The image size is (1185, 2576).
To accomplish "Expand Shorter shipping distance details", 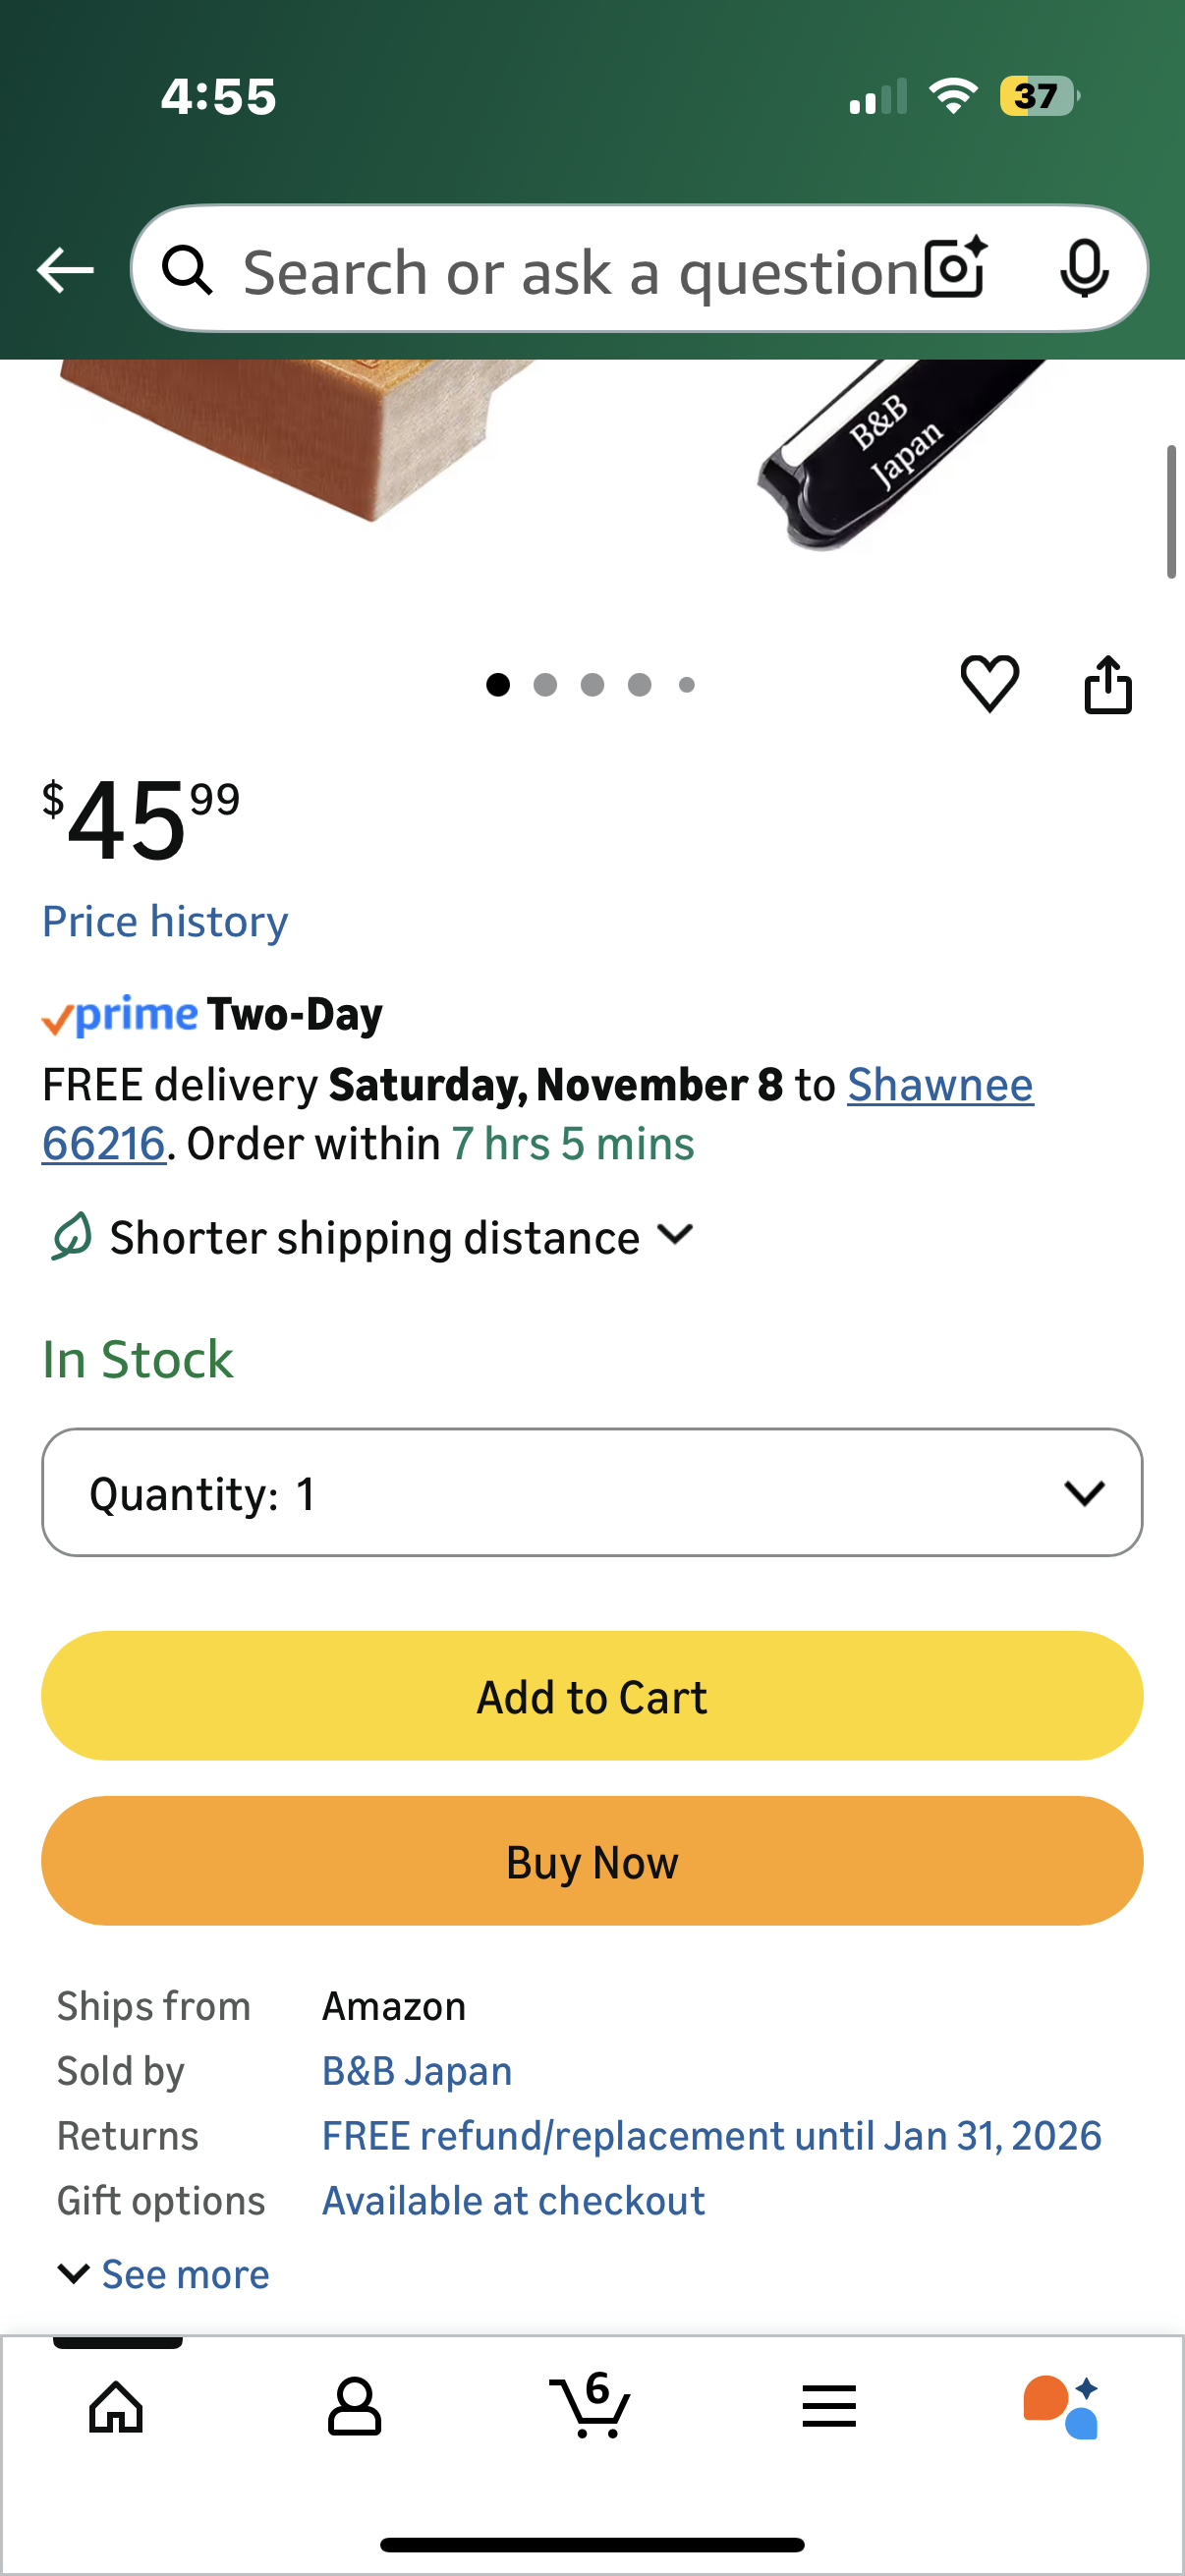I will (x=400, y=1237).
